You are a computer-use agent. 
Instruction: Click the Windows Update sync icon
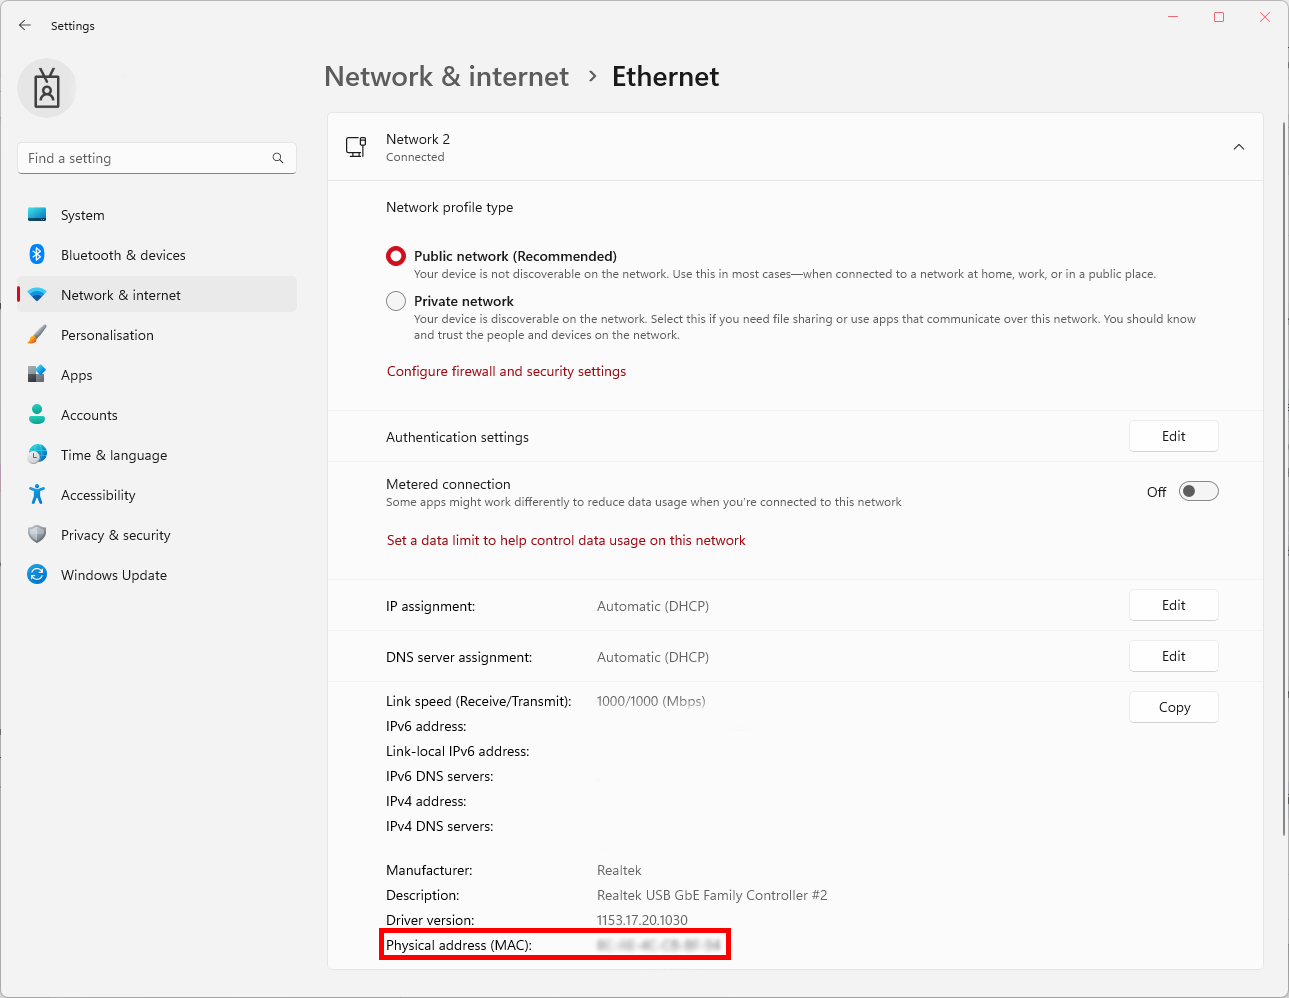click(37, 575)
